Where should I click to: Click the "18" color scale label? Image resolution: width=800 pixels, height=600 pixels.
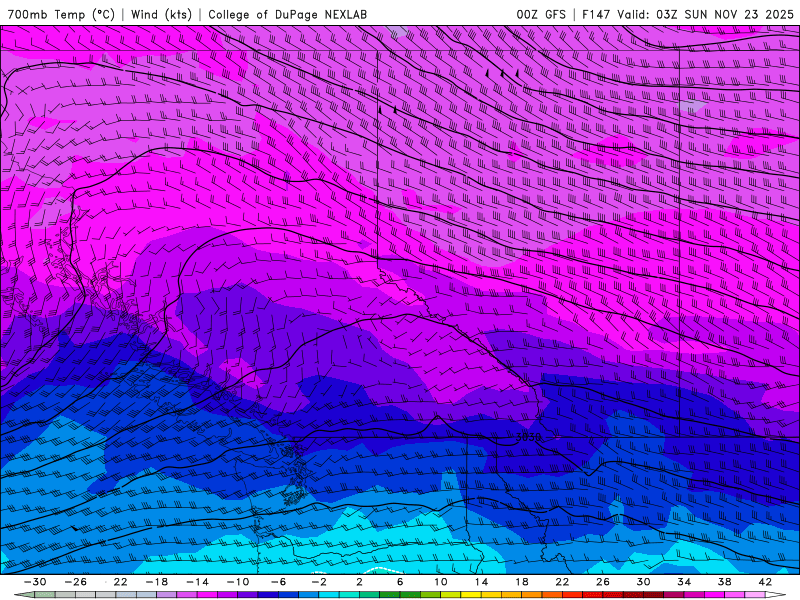(522, 582)
